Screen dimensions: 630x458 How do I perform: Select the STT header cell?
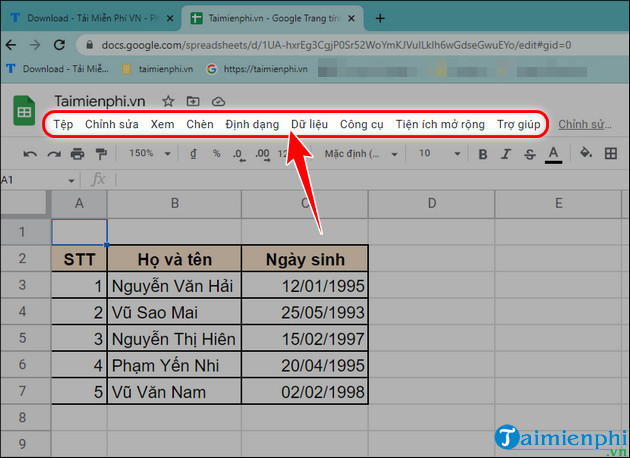(79, 259)
